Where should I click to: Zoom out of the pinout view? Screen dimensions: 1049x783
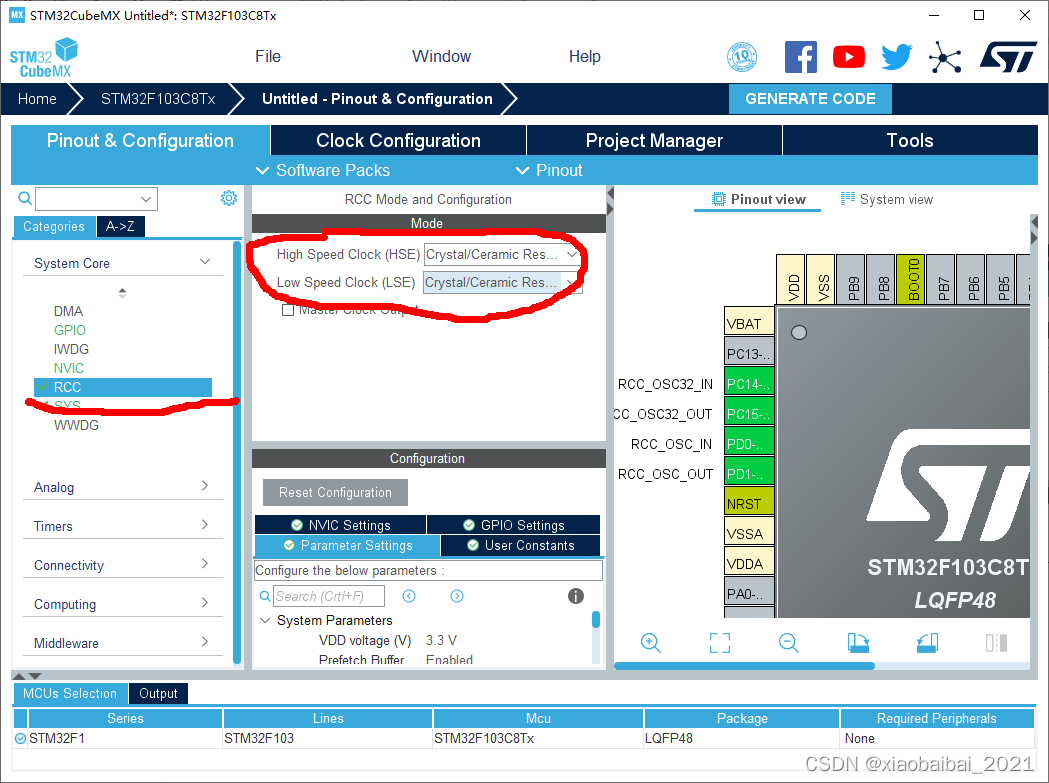(x=789, y=643)
